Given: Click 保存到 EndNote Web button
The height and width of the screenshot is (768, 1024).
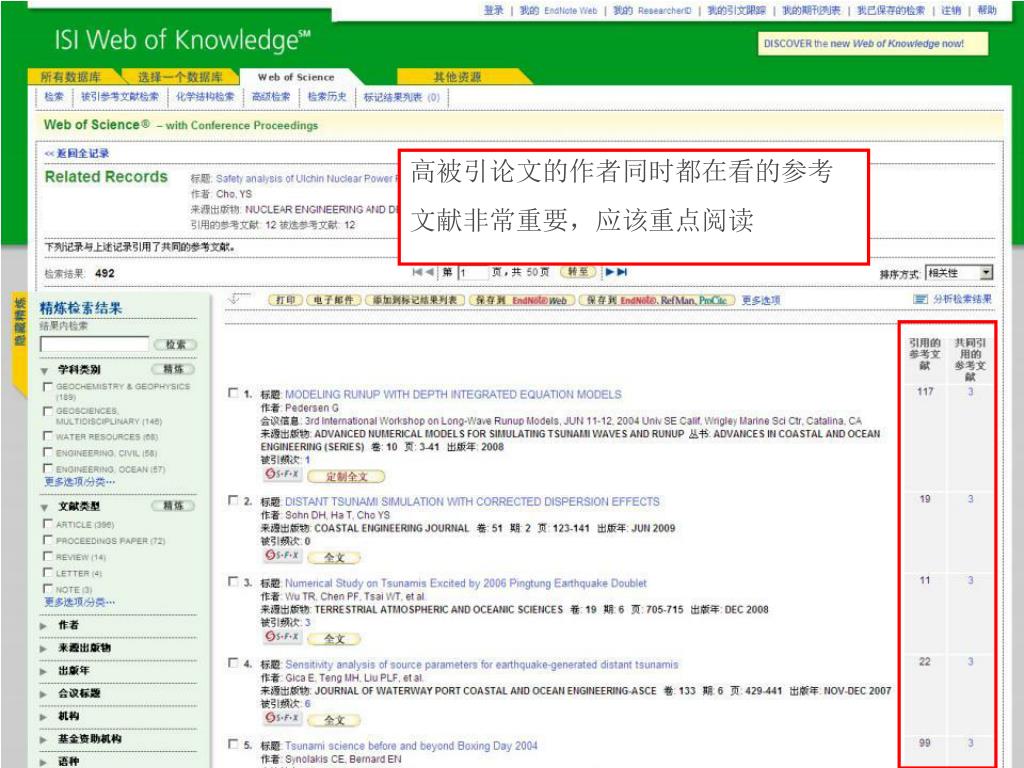Looking at the screenshot, I should click(x=522, y=300).
